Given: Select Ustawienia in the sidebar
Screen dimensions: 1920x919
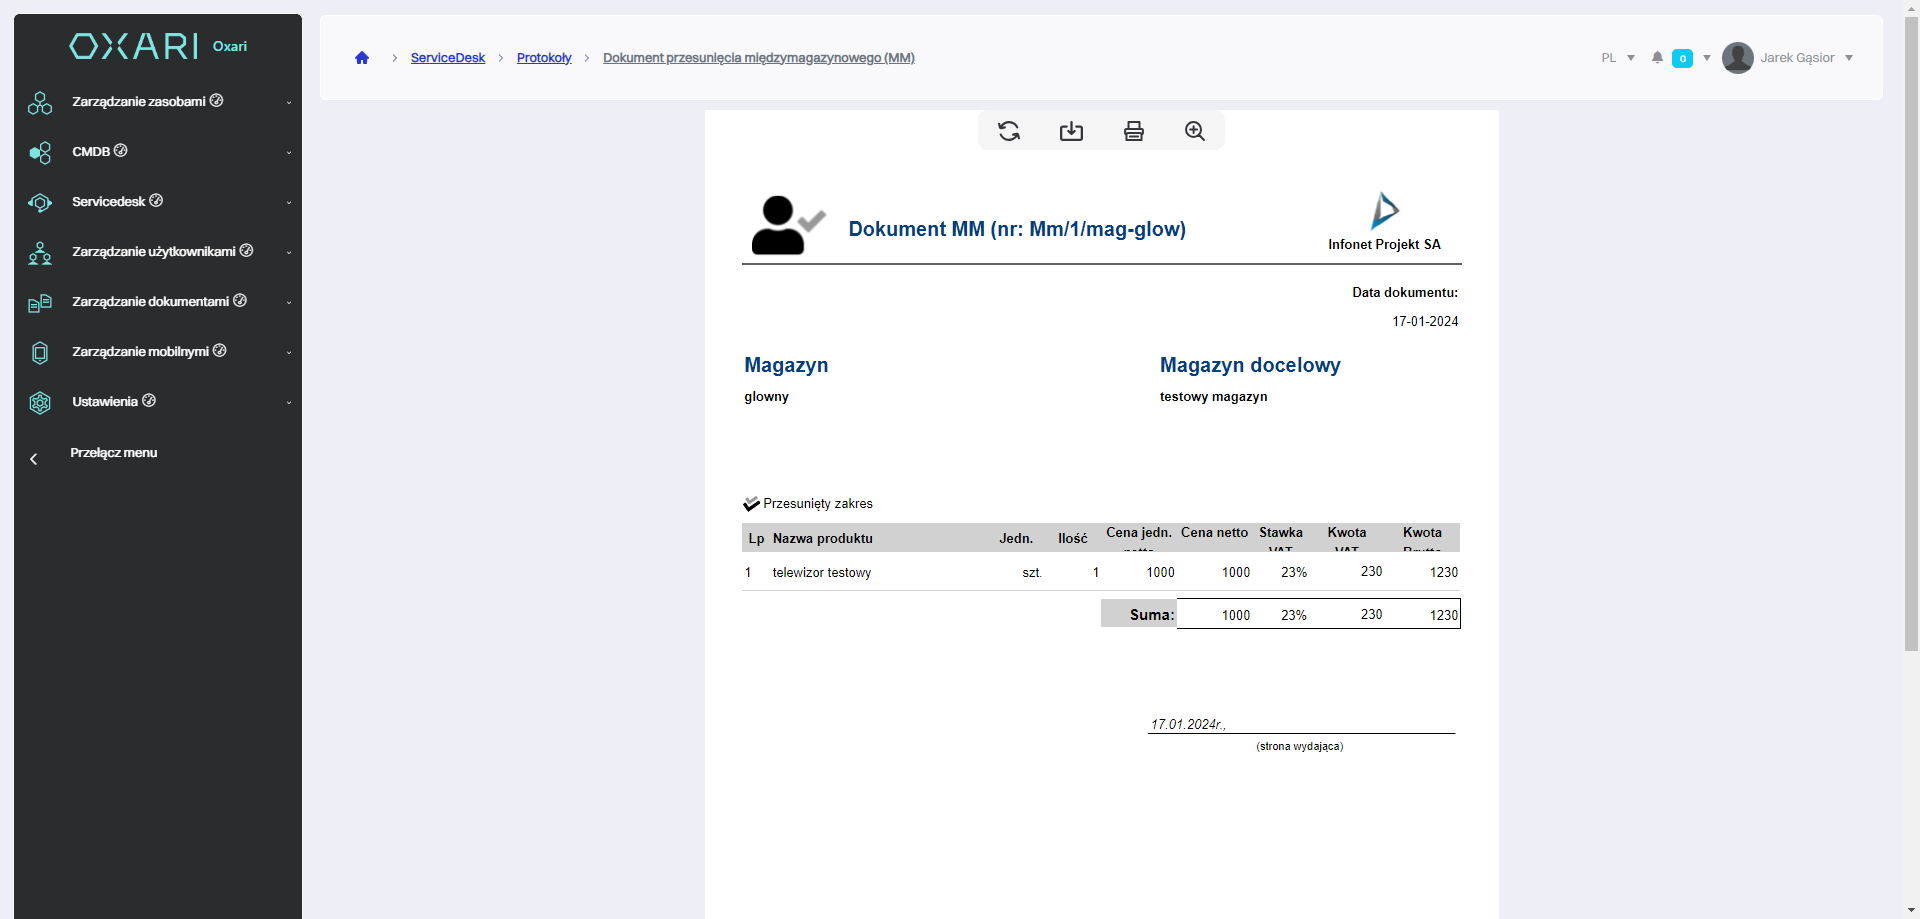Looking at the screenshot, I should (105, 402).
